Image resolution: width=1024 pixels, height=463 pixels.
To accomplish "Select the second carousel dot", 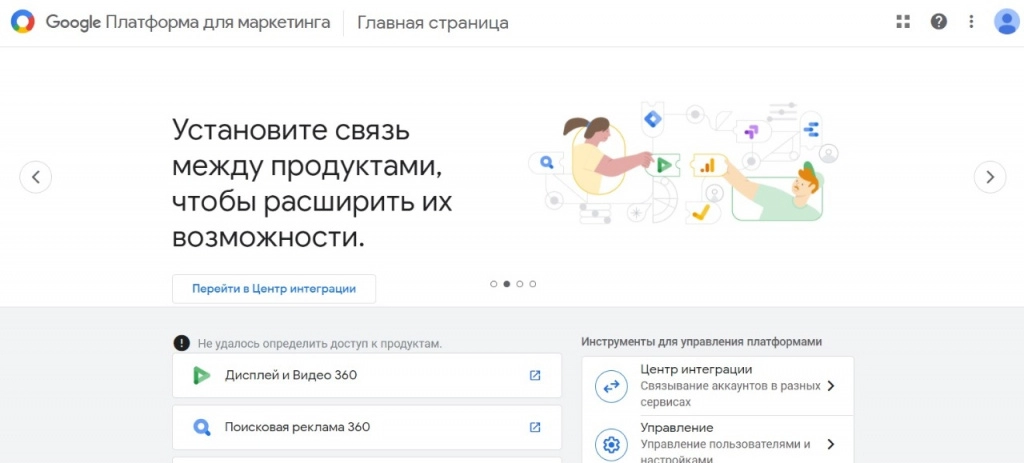I will pos(507,284).
